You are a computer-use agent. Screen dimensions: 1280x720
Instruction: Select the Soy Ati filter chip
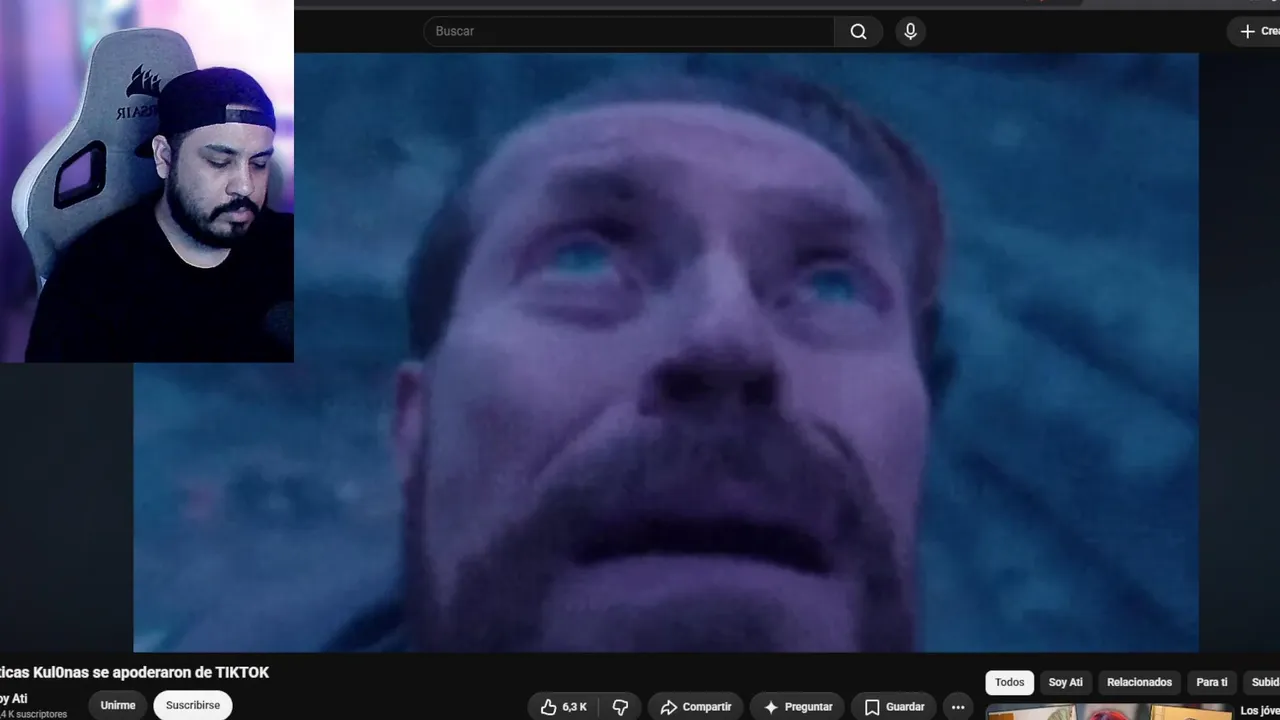pyautogui.click(x=1066, y=682)
